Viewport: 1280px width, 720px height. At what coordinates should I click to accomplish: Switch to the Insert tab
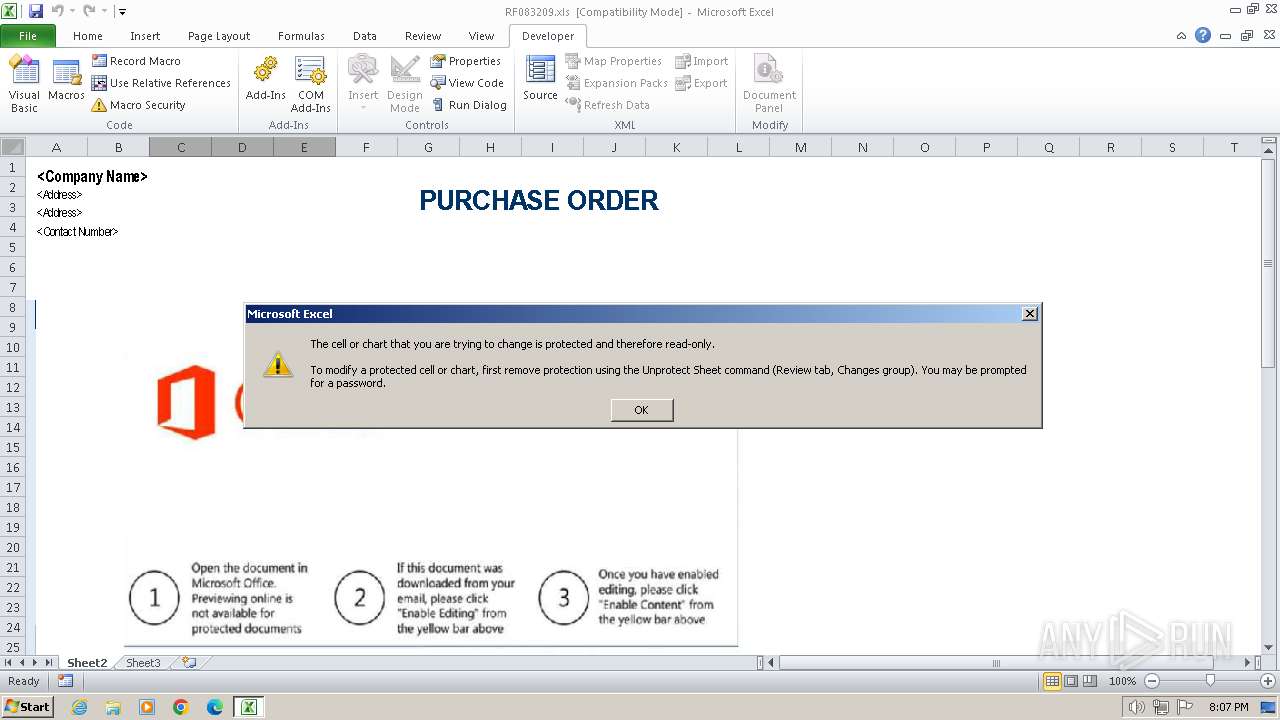click(145, 36)
